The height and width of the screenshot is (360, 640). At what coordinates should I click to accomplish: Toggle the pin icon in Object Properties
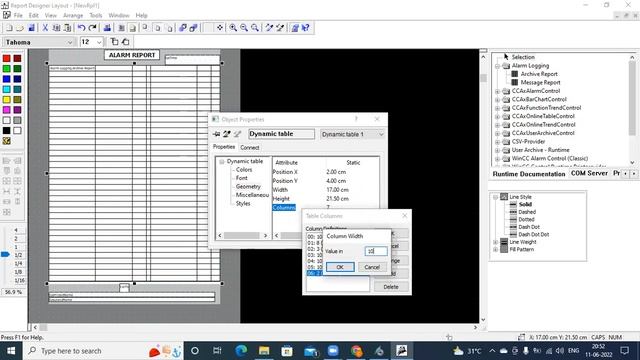pos(217,134)
